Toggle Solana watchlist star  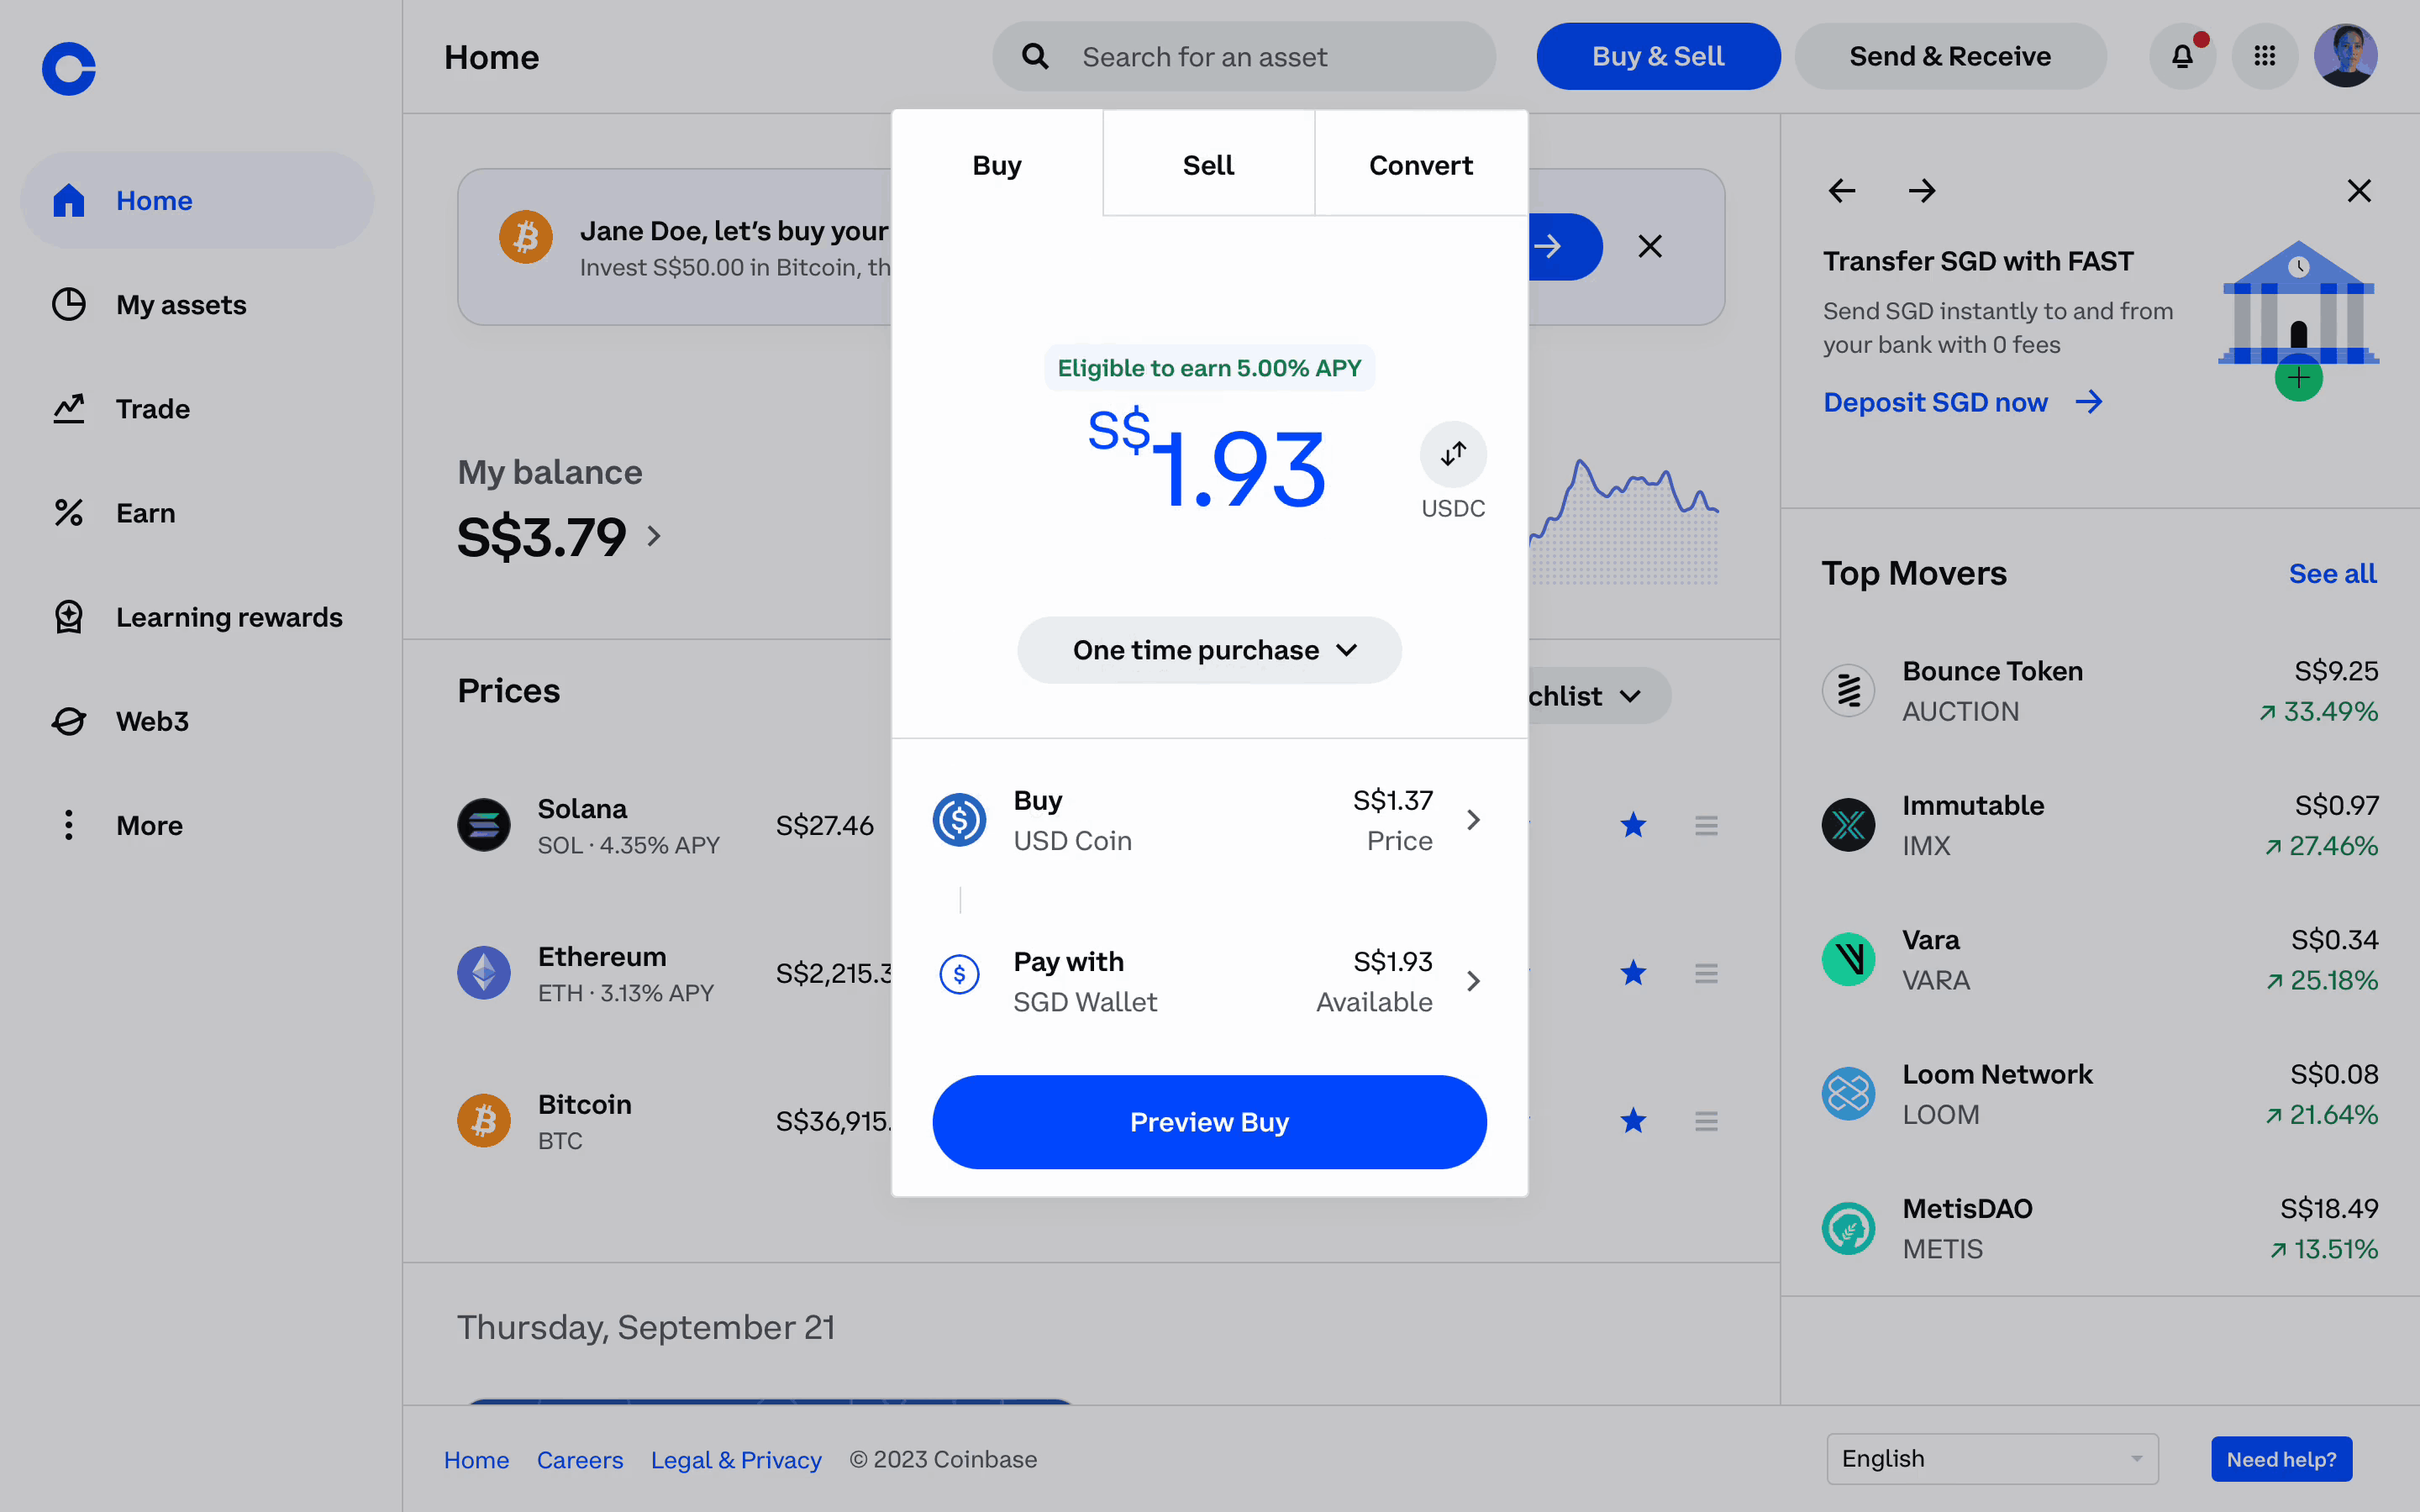(1633, 825)
